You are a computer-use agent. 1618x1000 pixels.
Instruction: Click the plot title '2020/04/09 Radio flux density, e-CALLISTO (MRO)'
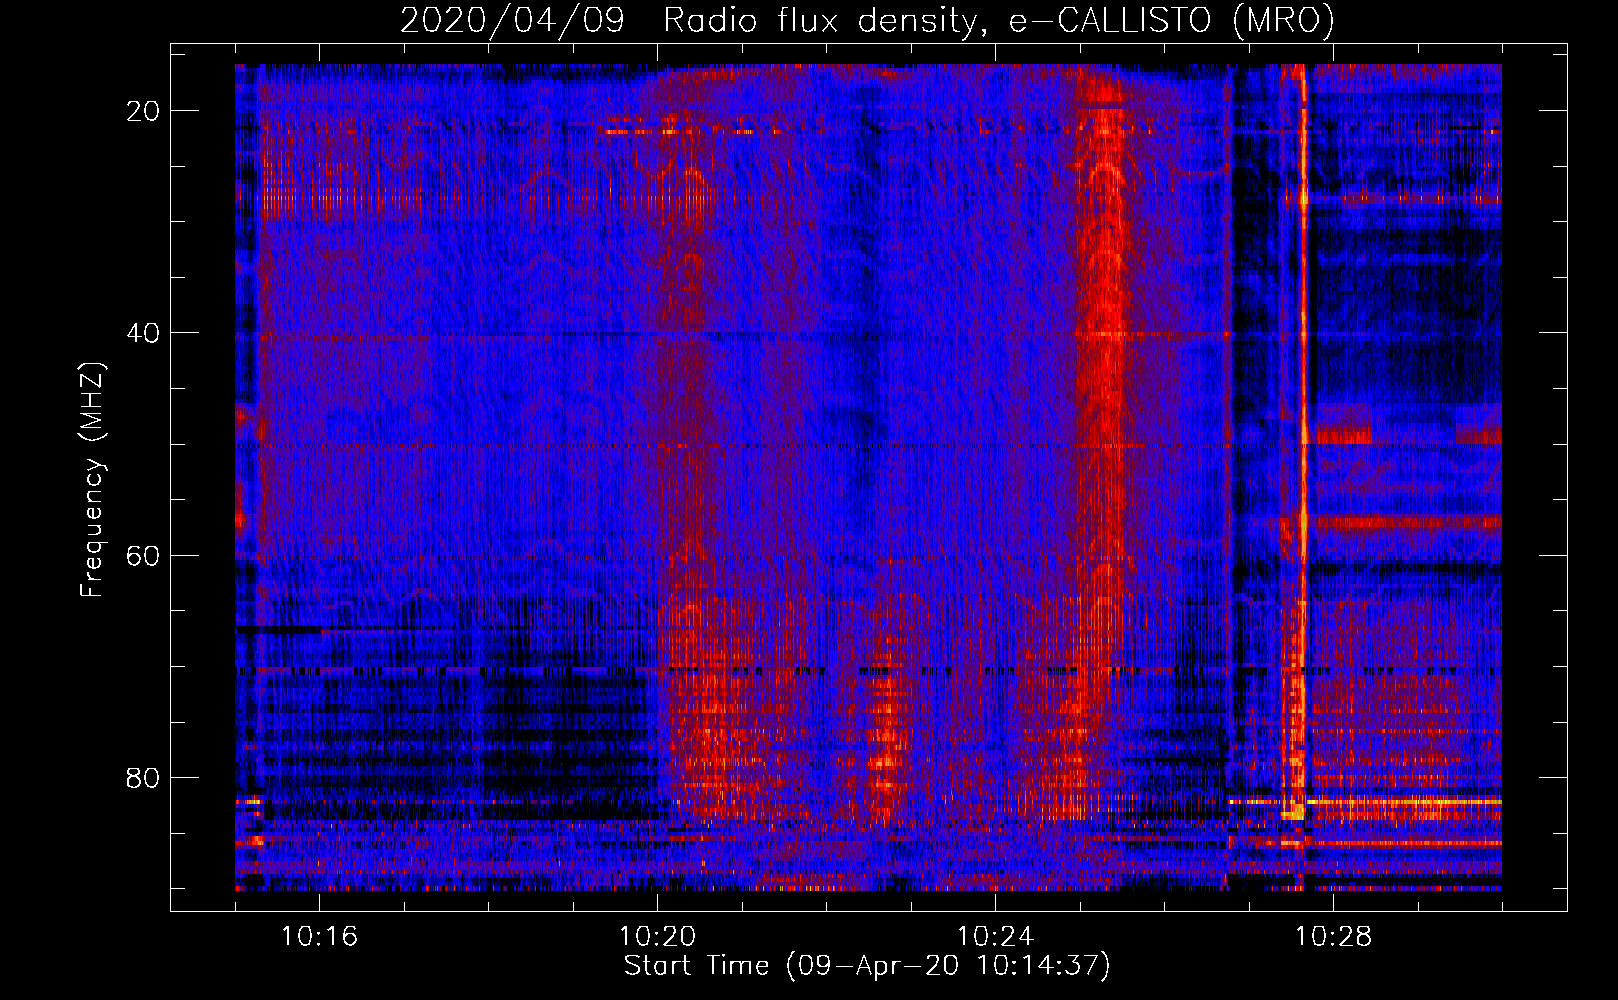(x=867, y=20)
